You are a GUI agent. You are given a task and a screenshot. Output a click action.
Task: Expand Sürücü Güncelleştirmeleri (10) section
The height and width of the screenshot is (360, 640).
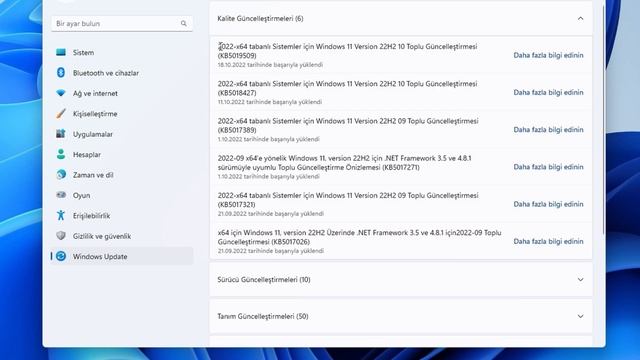tap(401, 280)
